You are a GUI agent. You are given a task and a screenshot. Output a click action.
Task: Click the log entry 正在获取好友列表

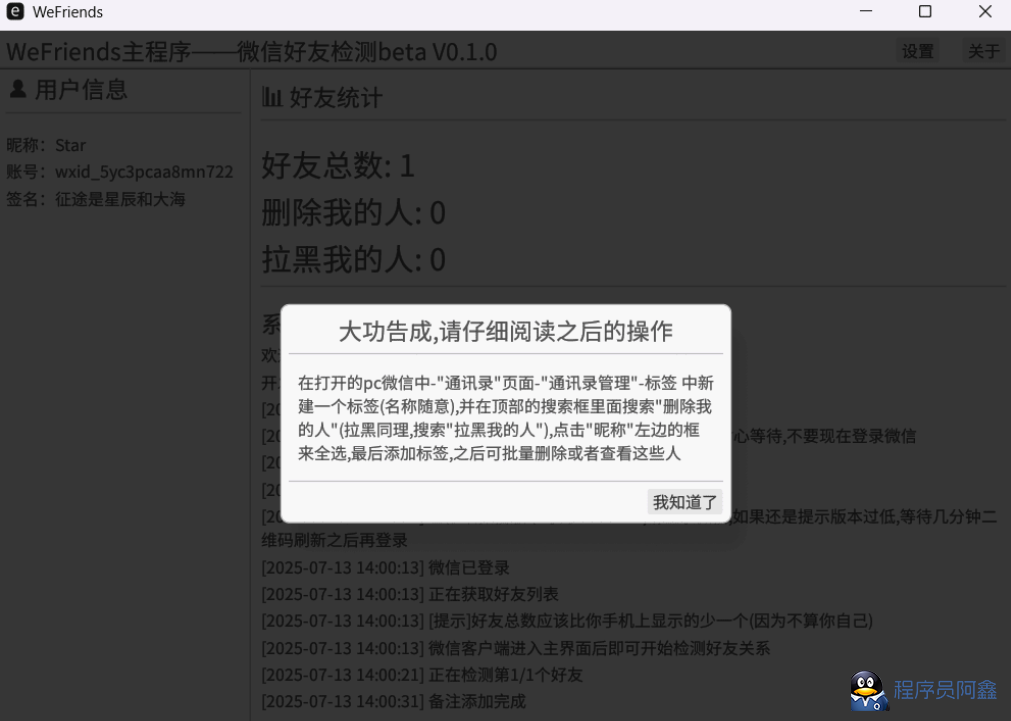tap(409, 594)
